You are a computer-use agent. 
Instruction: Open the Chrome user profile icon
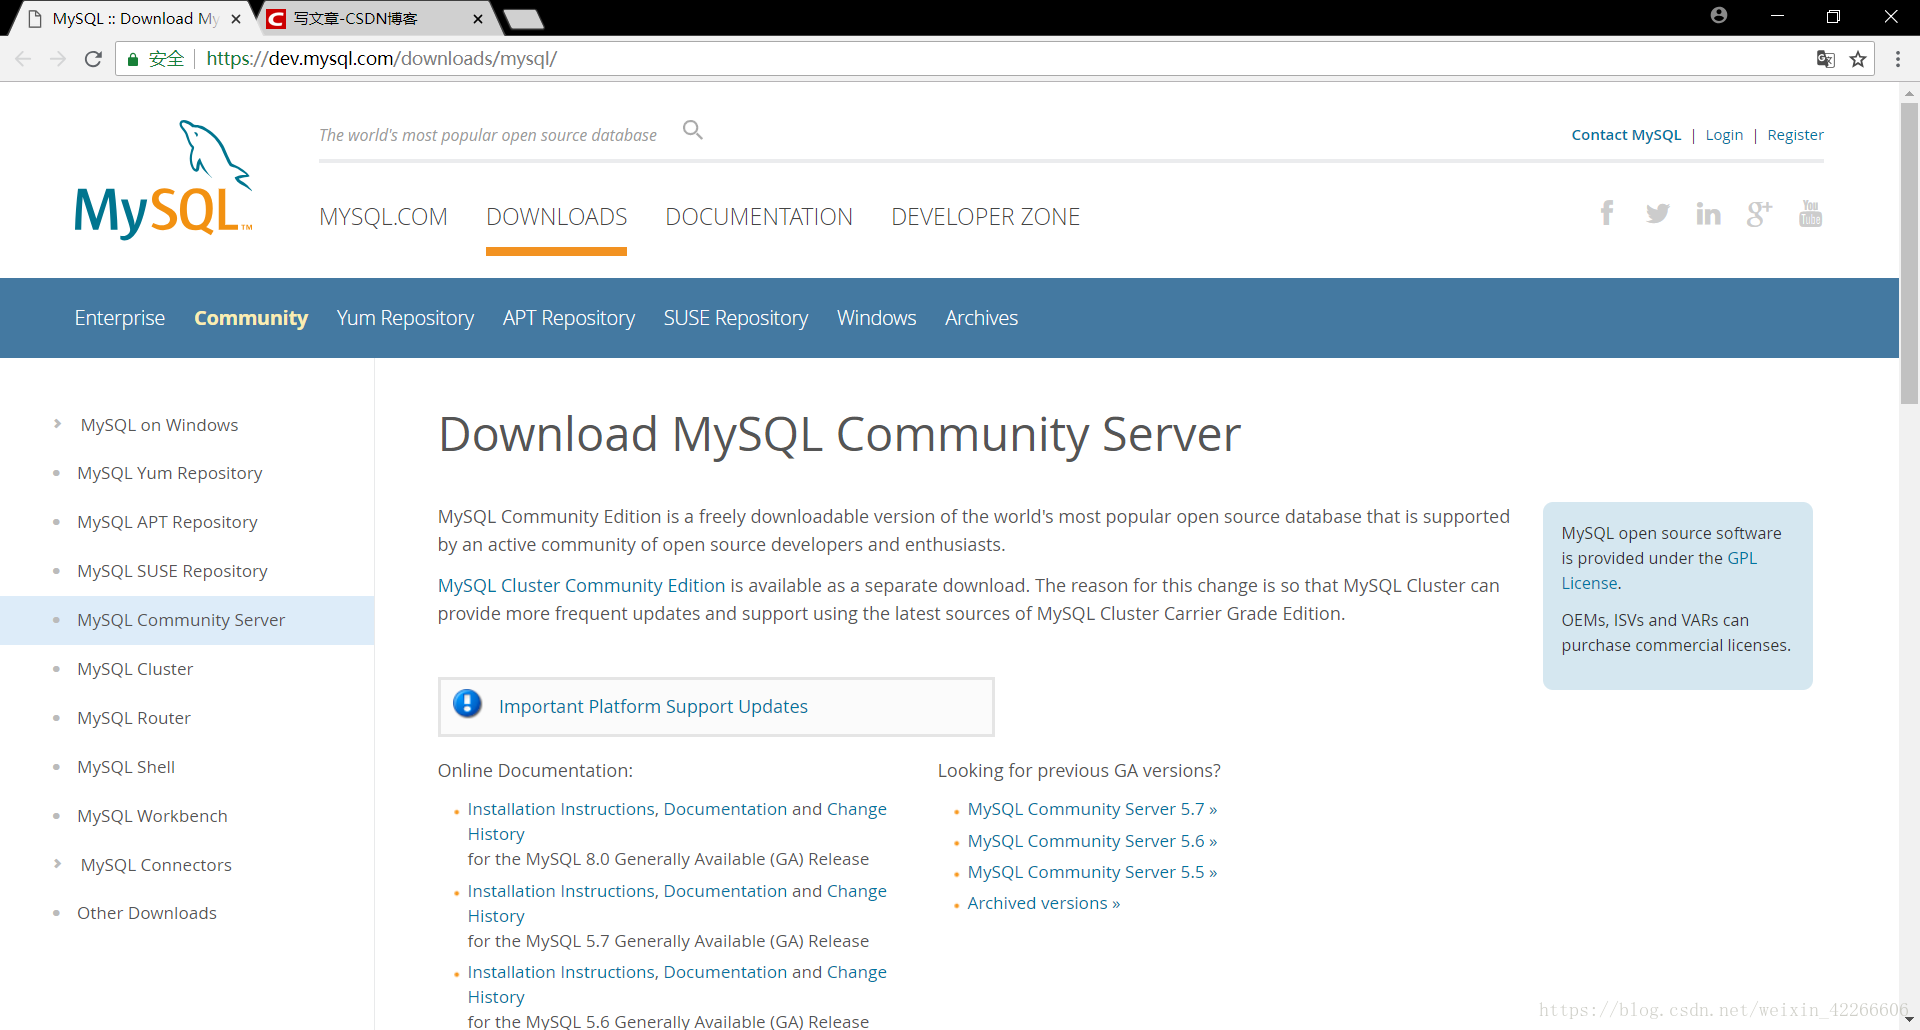click(x=1719, y=15)
